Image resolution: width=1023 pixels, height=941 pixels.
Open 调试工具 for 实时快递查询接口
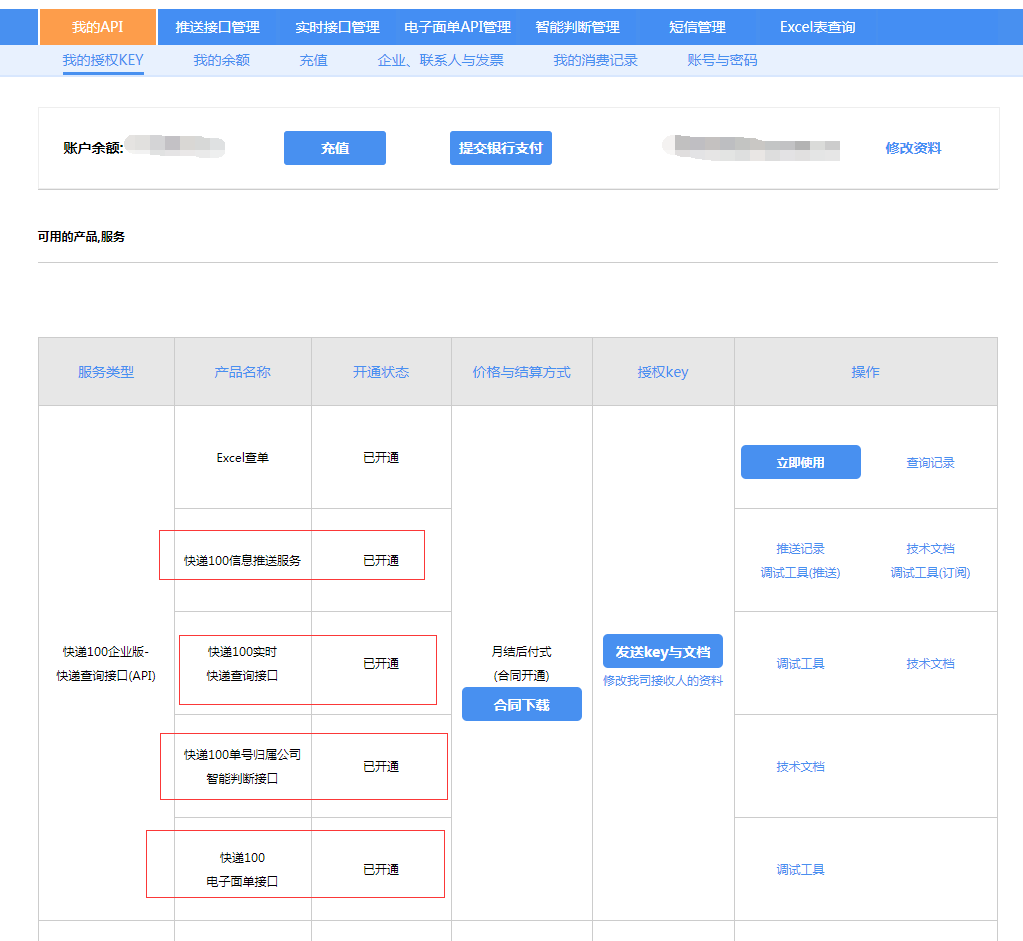801,663
